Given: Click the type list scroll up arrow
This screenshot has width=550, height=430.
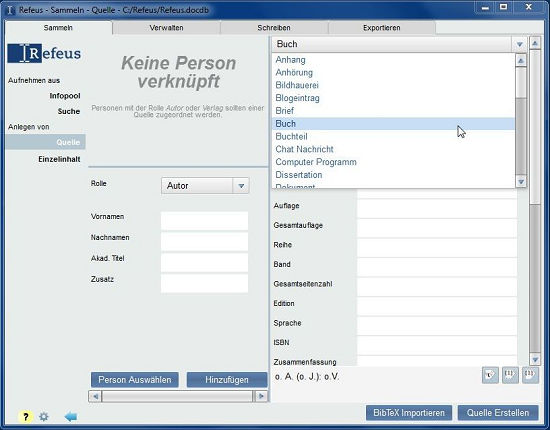Looking at the screenshot, I should point(521,60).
